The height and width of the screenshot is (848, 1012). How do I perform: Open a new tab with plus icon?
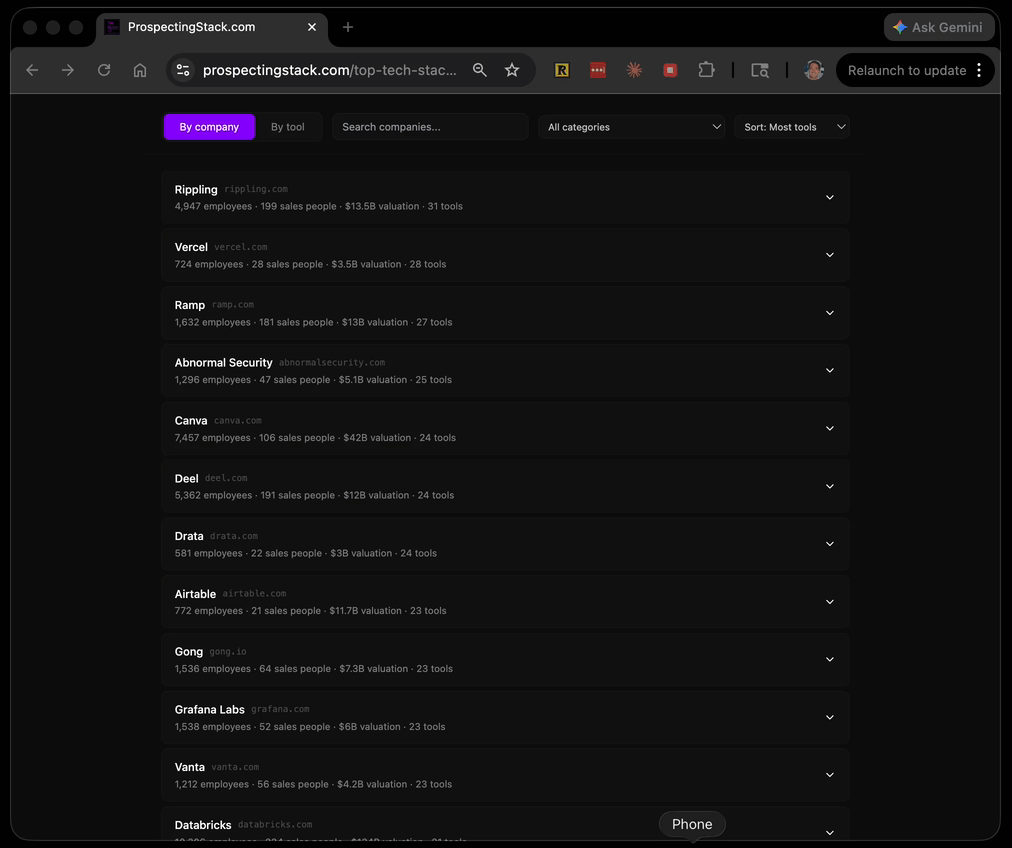pyautogui.click(x=348, y=27)
